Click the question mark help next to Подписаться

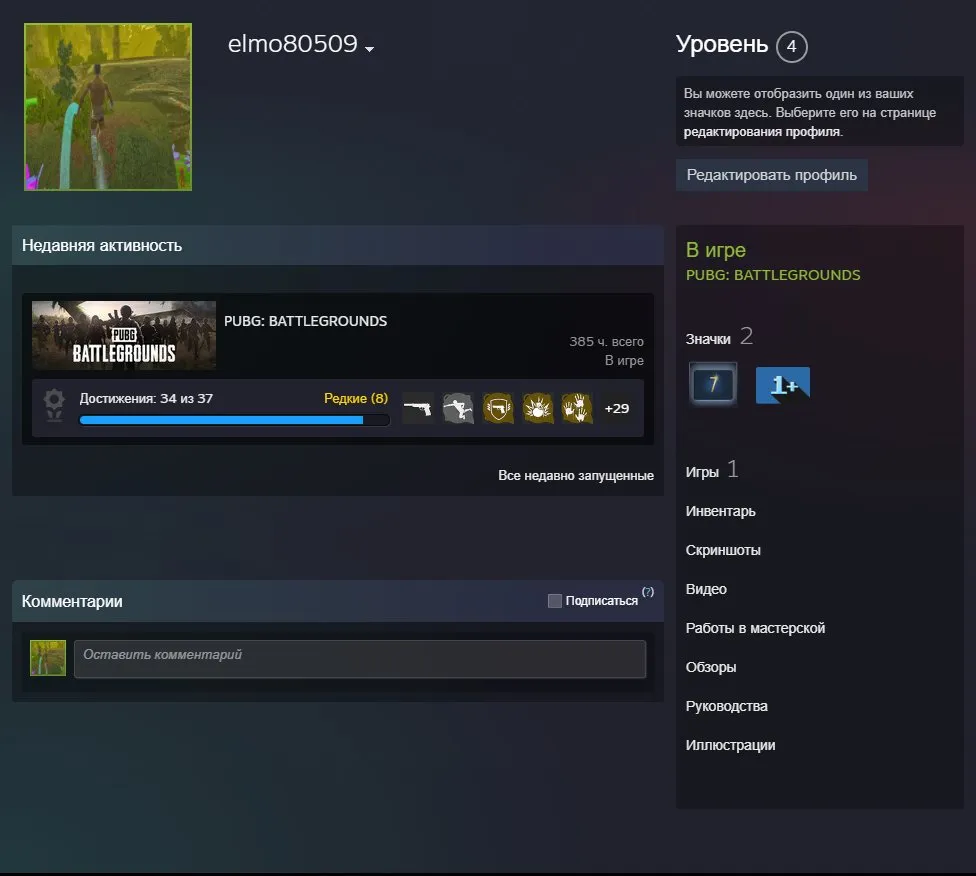(648, 592)
